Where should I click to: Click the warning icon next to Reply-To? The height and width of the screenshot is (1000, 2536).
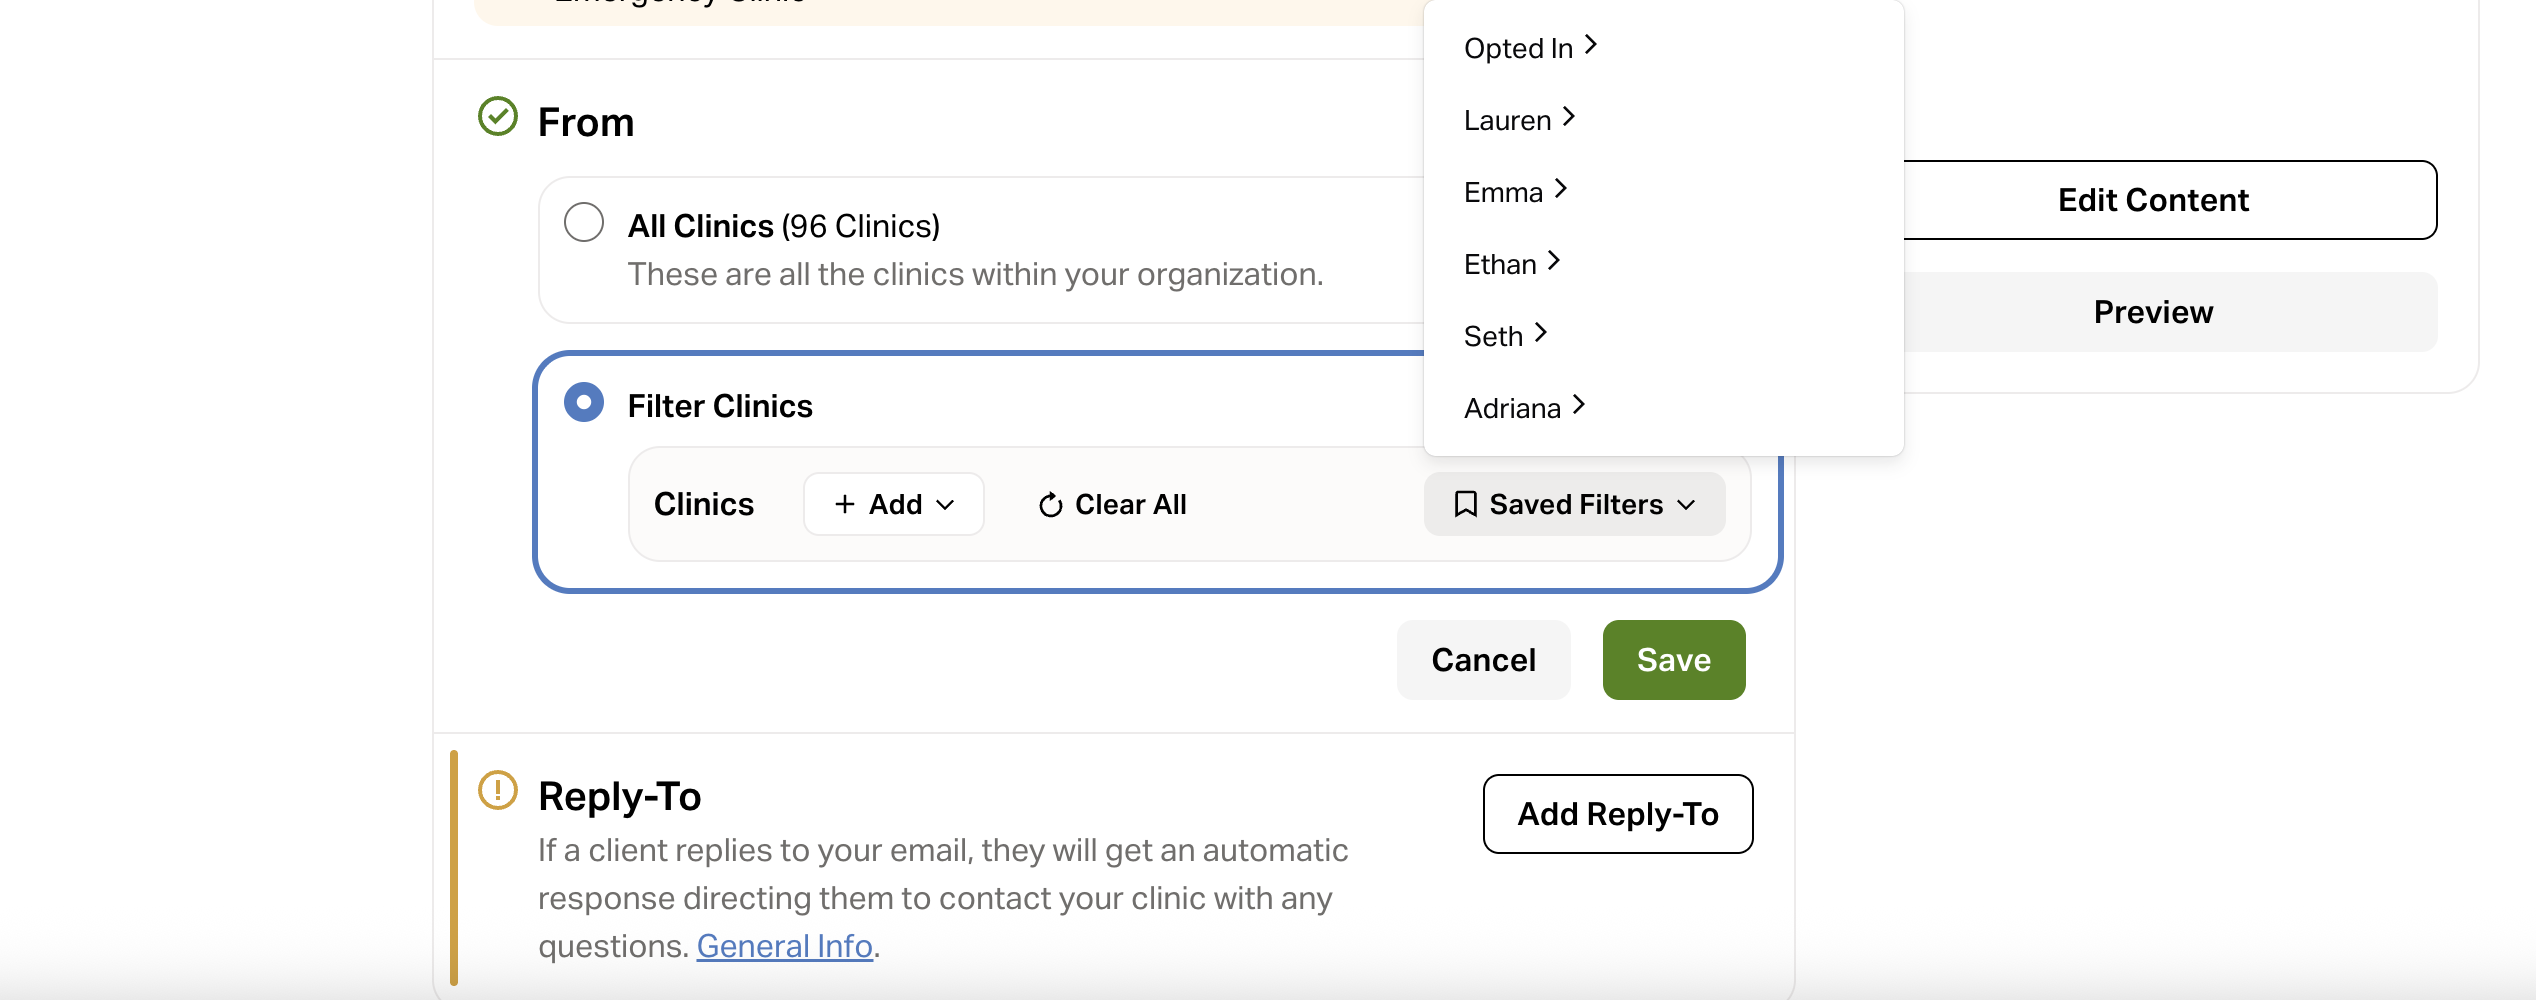coord(497,790)
